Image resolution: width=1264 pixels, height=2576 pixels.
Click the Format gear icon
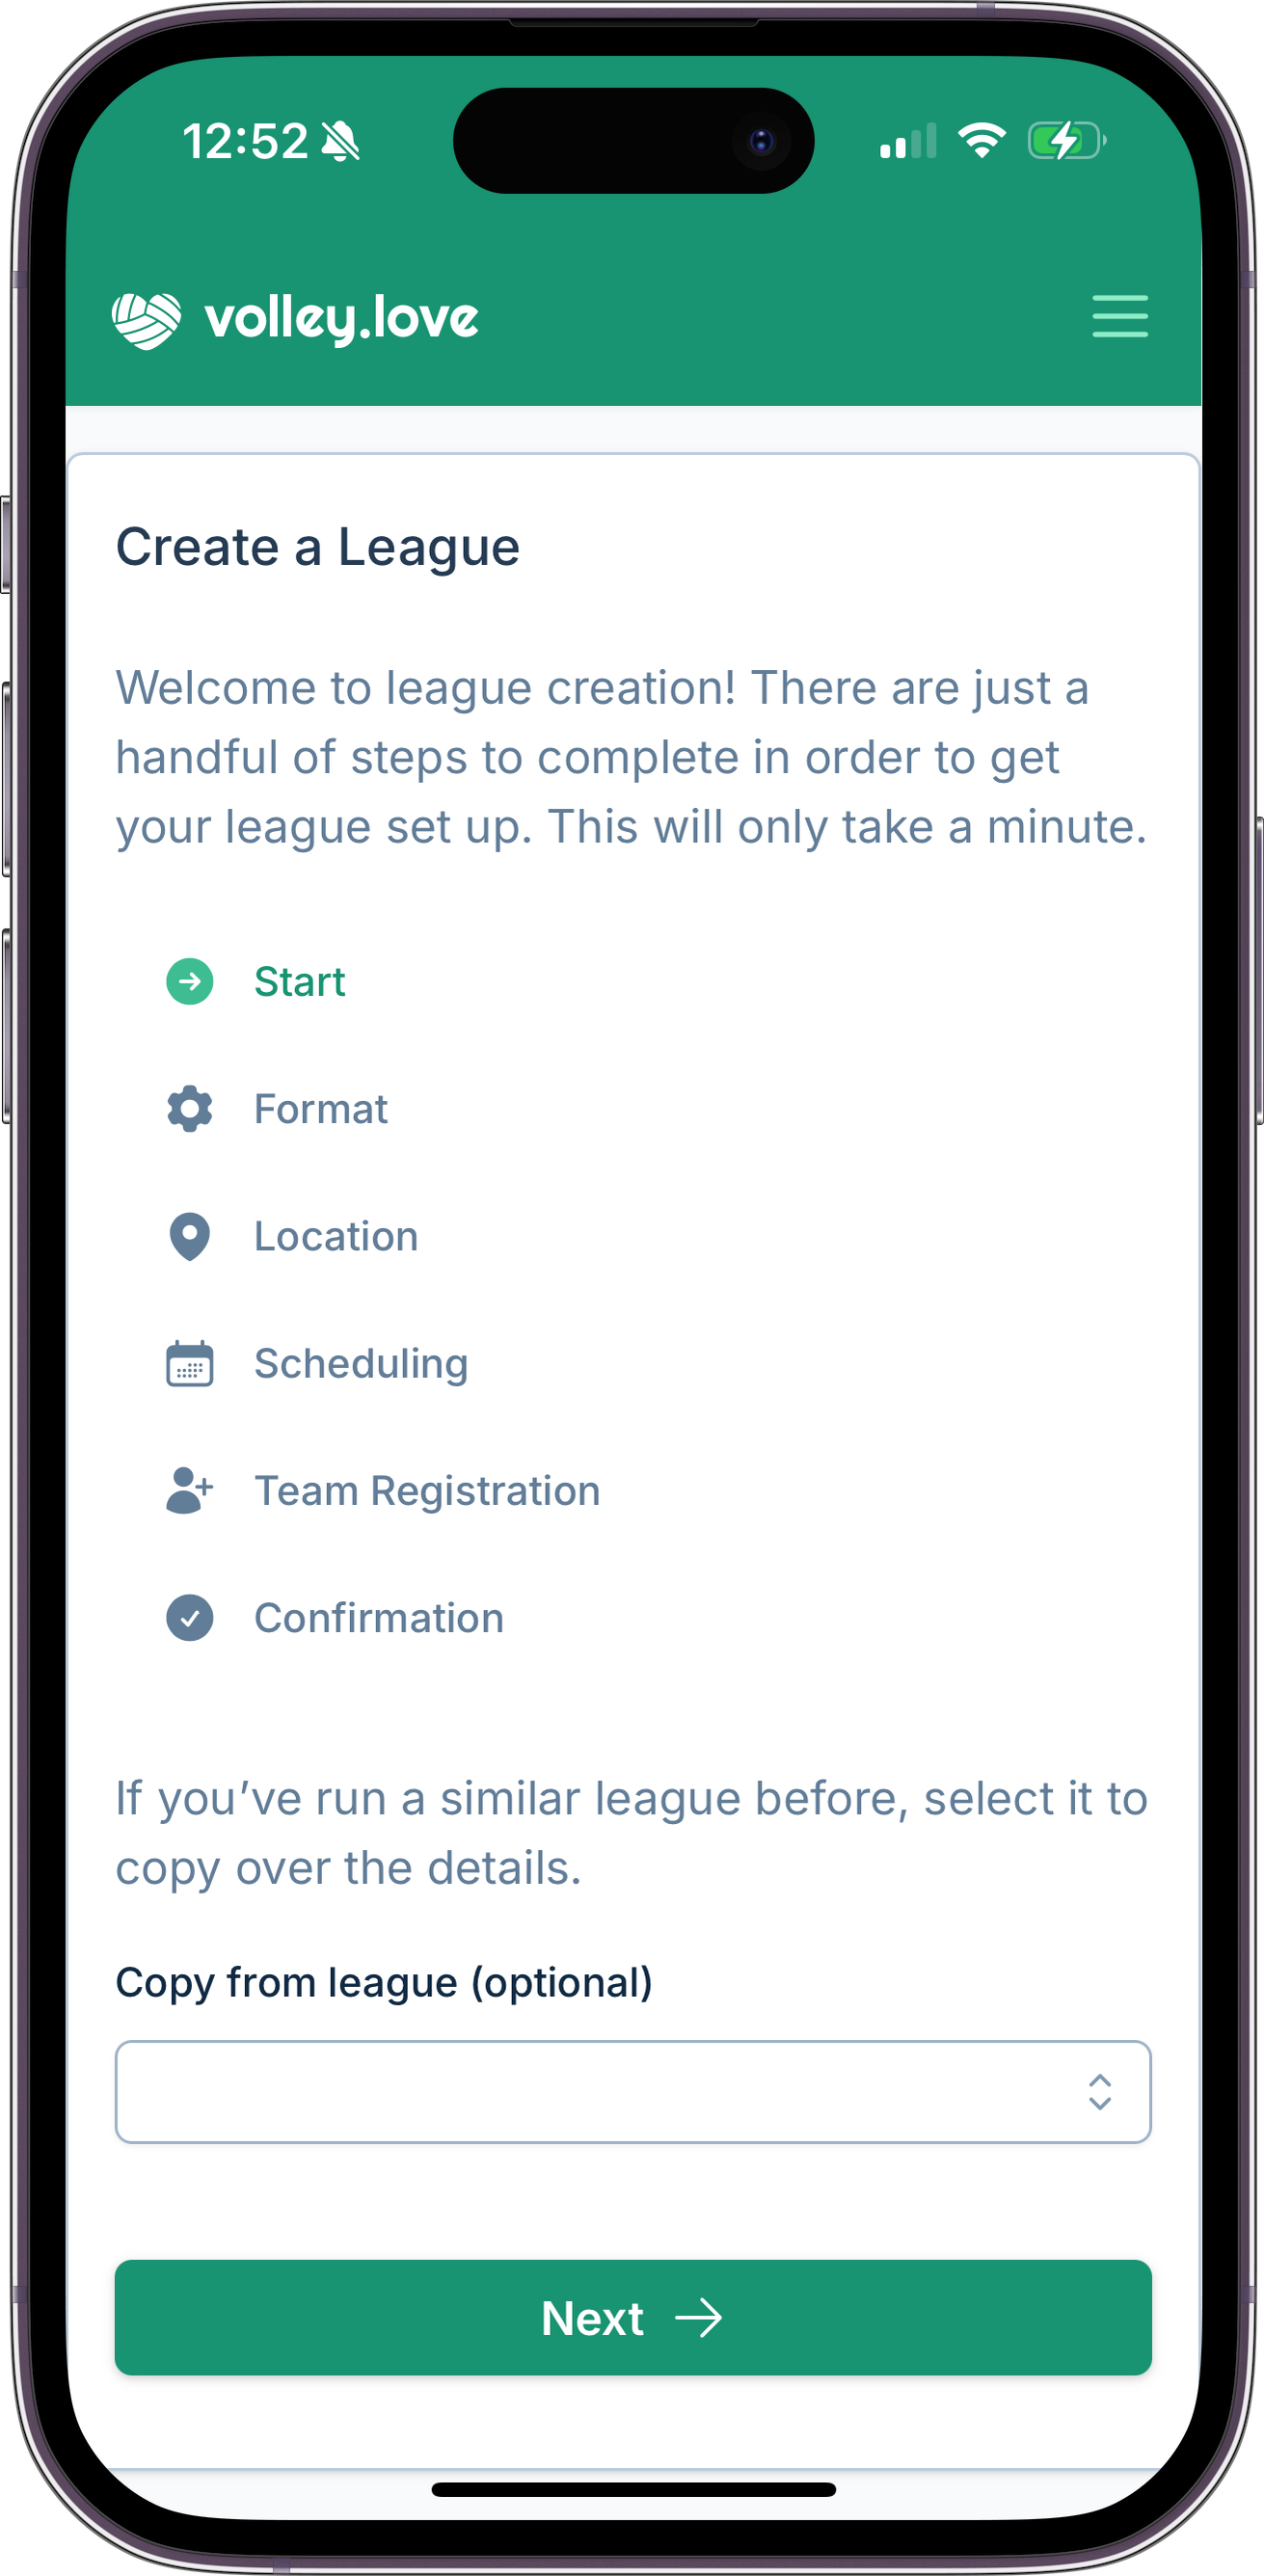tap(190, 1109)
